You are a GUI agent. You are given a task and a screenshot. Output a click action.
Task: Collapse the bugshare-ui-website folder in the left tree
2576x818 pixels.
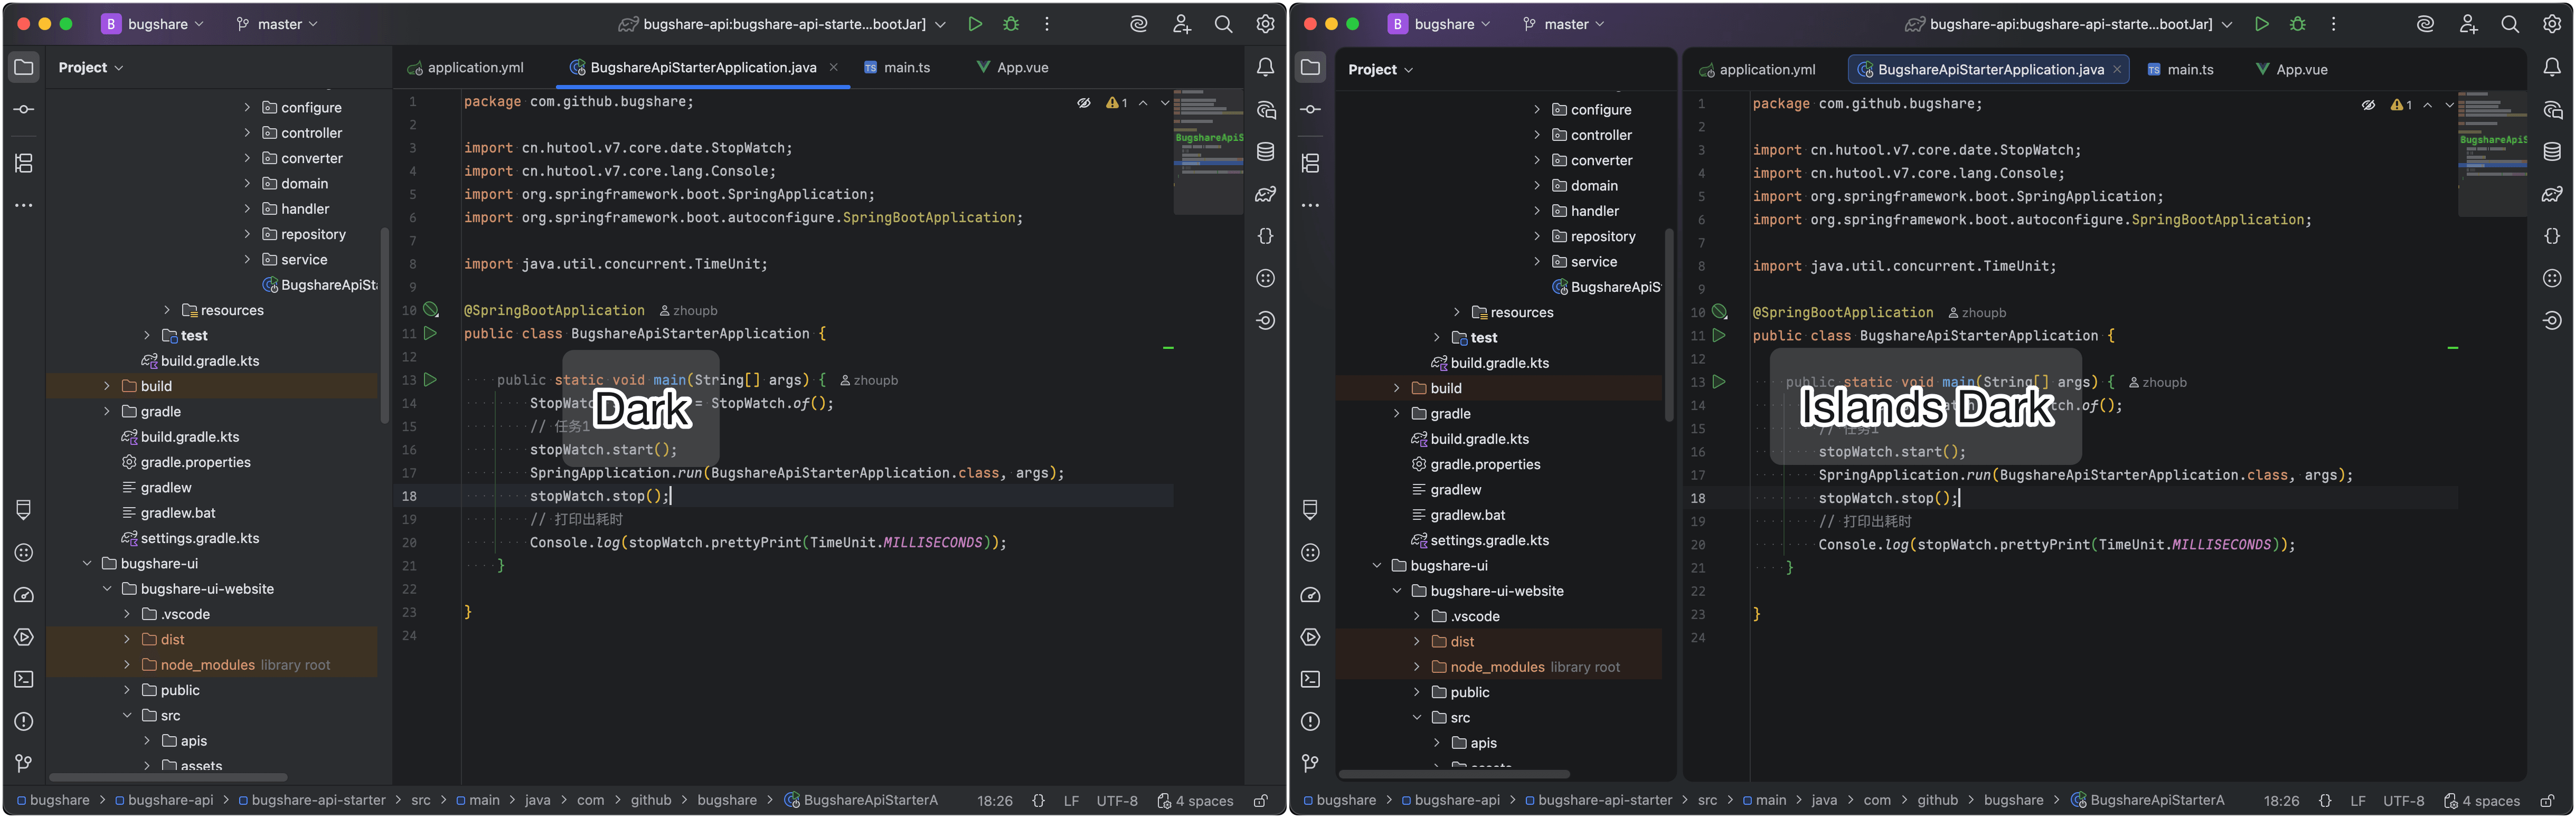(107, 589)
